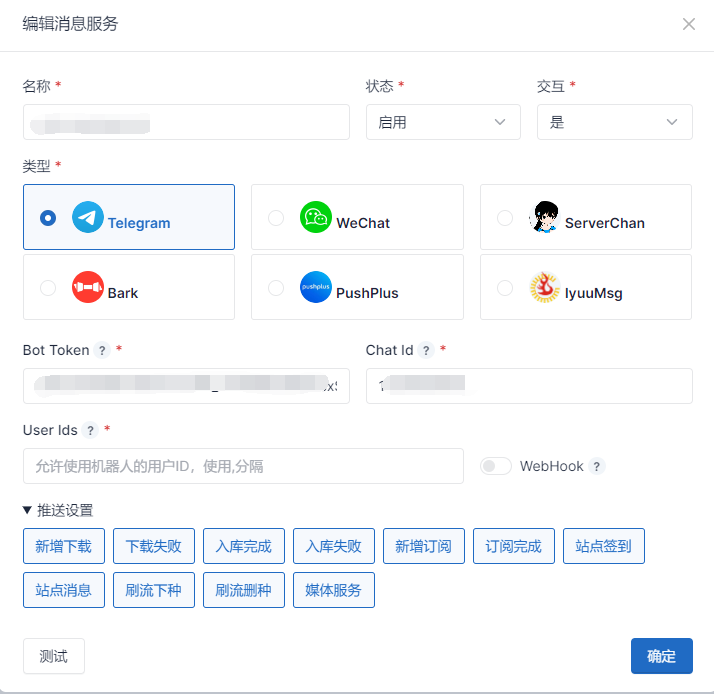Open the 状态 dropdown showing 启用
The width and height of the screenshot is (714, 694).
[443, 122]
